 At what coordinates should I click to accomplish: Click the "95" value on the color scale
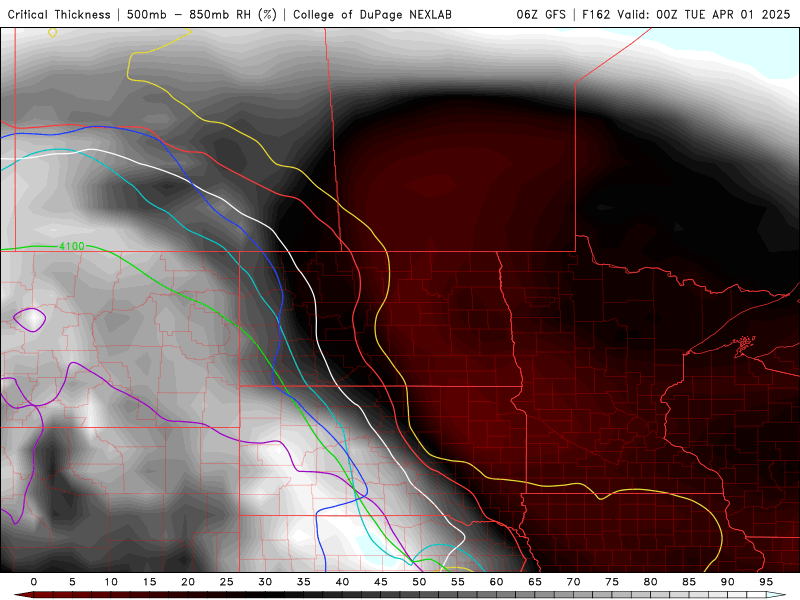[765, 582]
